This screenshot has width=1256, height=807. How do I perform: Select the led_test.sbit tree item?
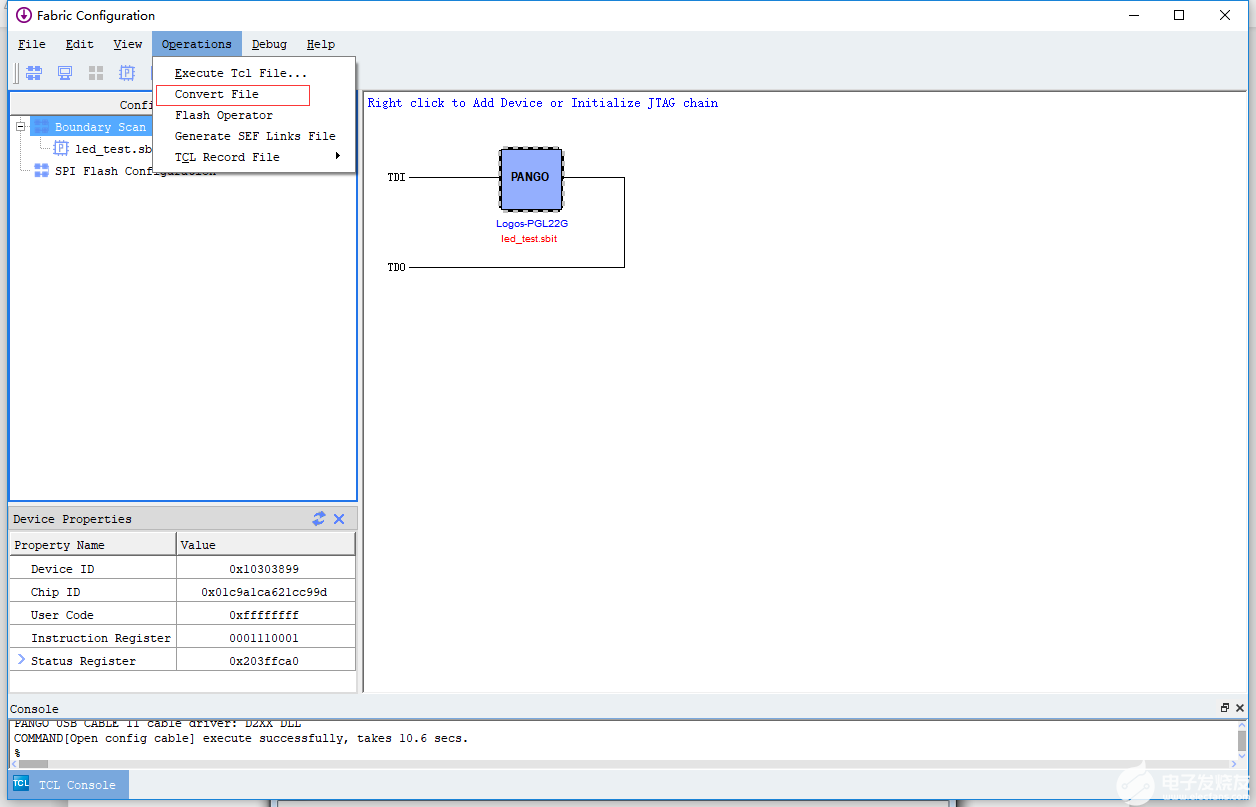click(113, 149)
